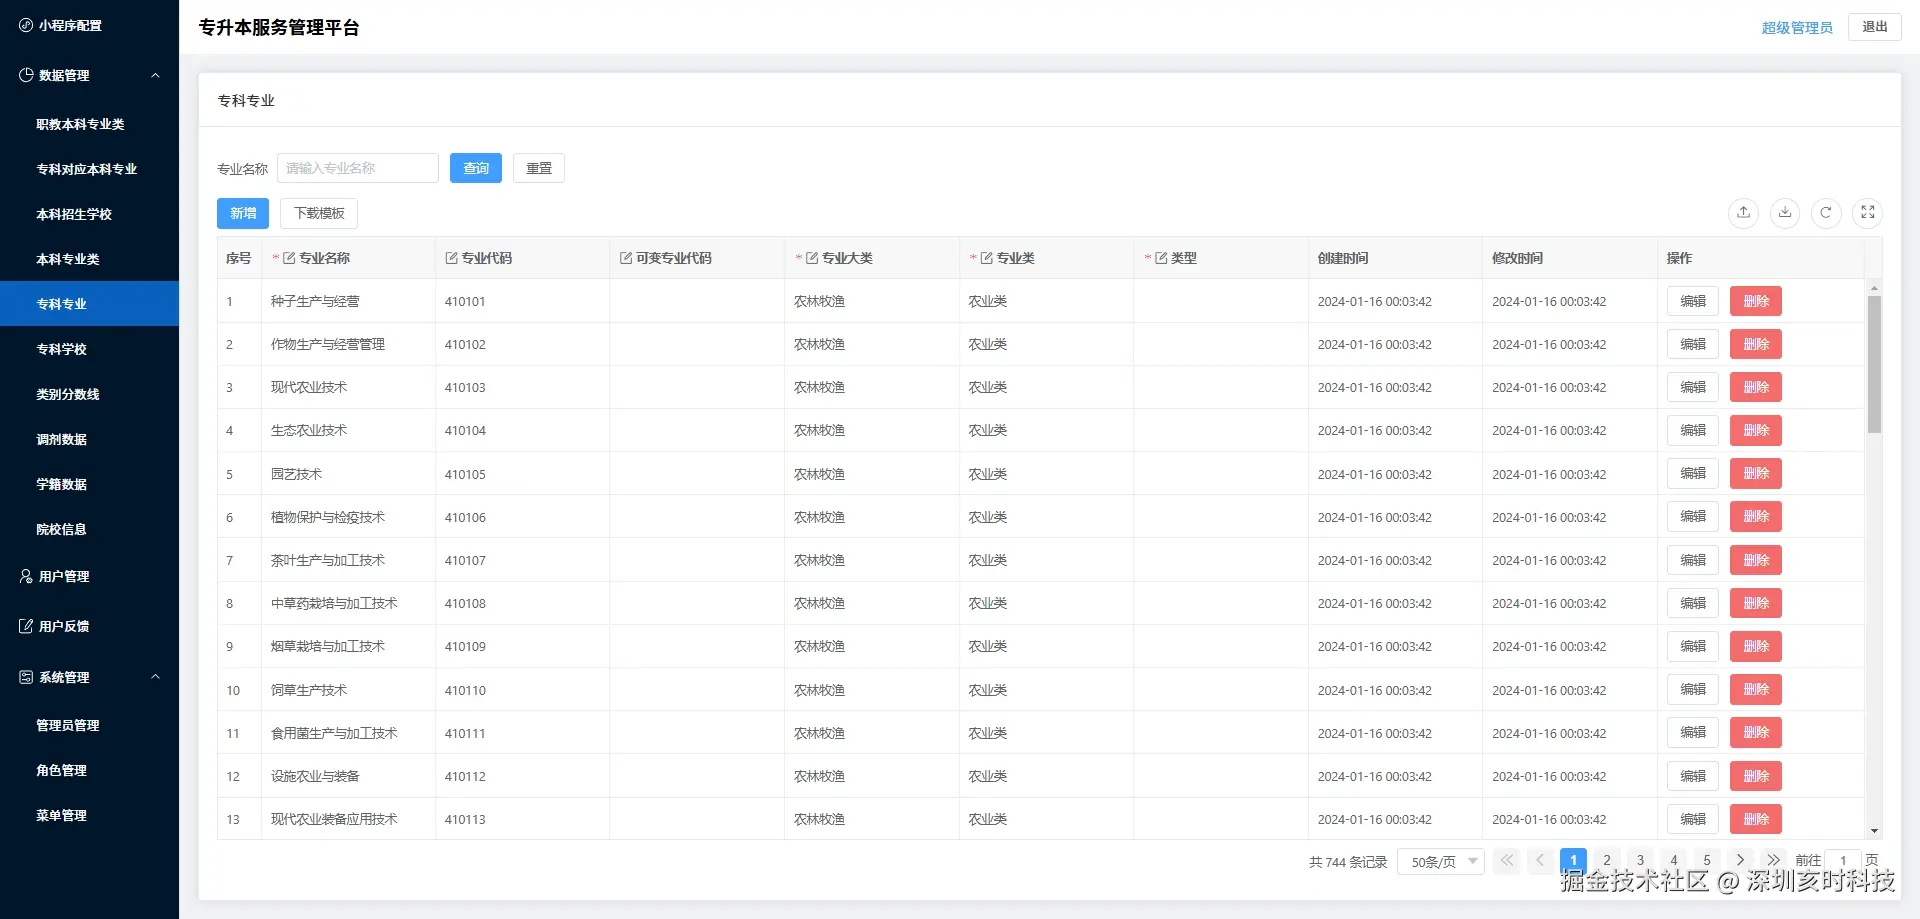Go to 专科学校 in the sidebar

(90, 349)
